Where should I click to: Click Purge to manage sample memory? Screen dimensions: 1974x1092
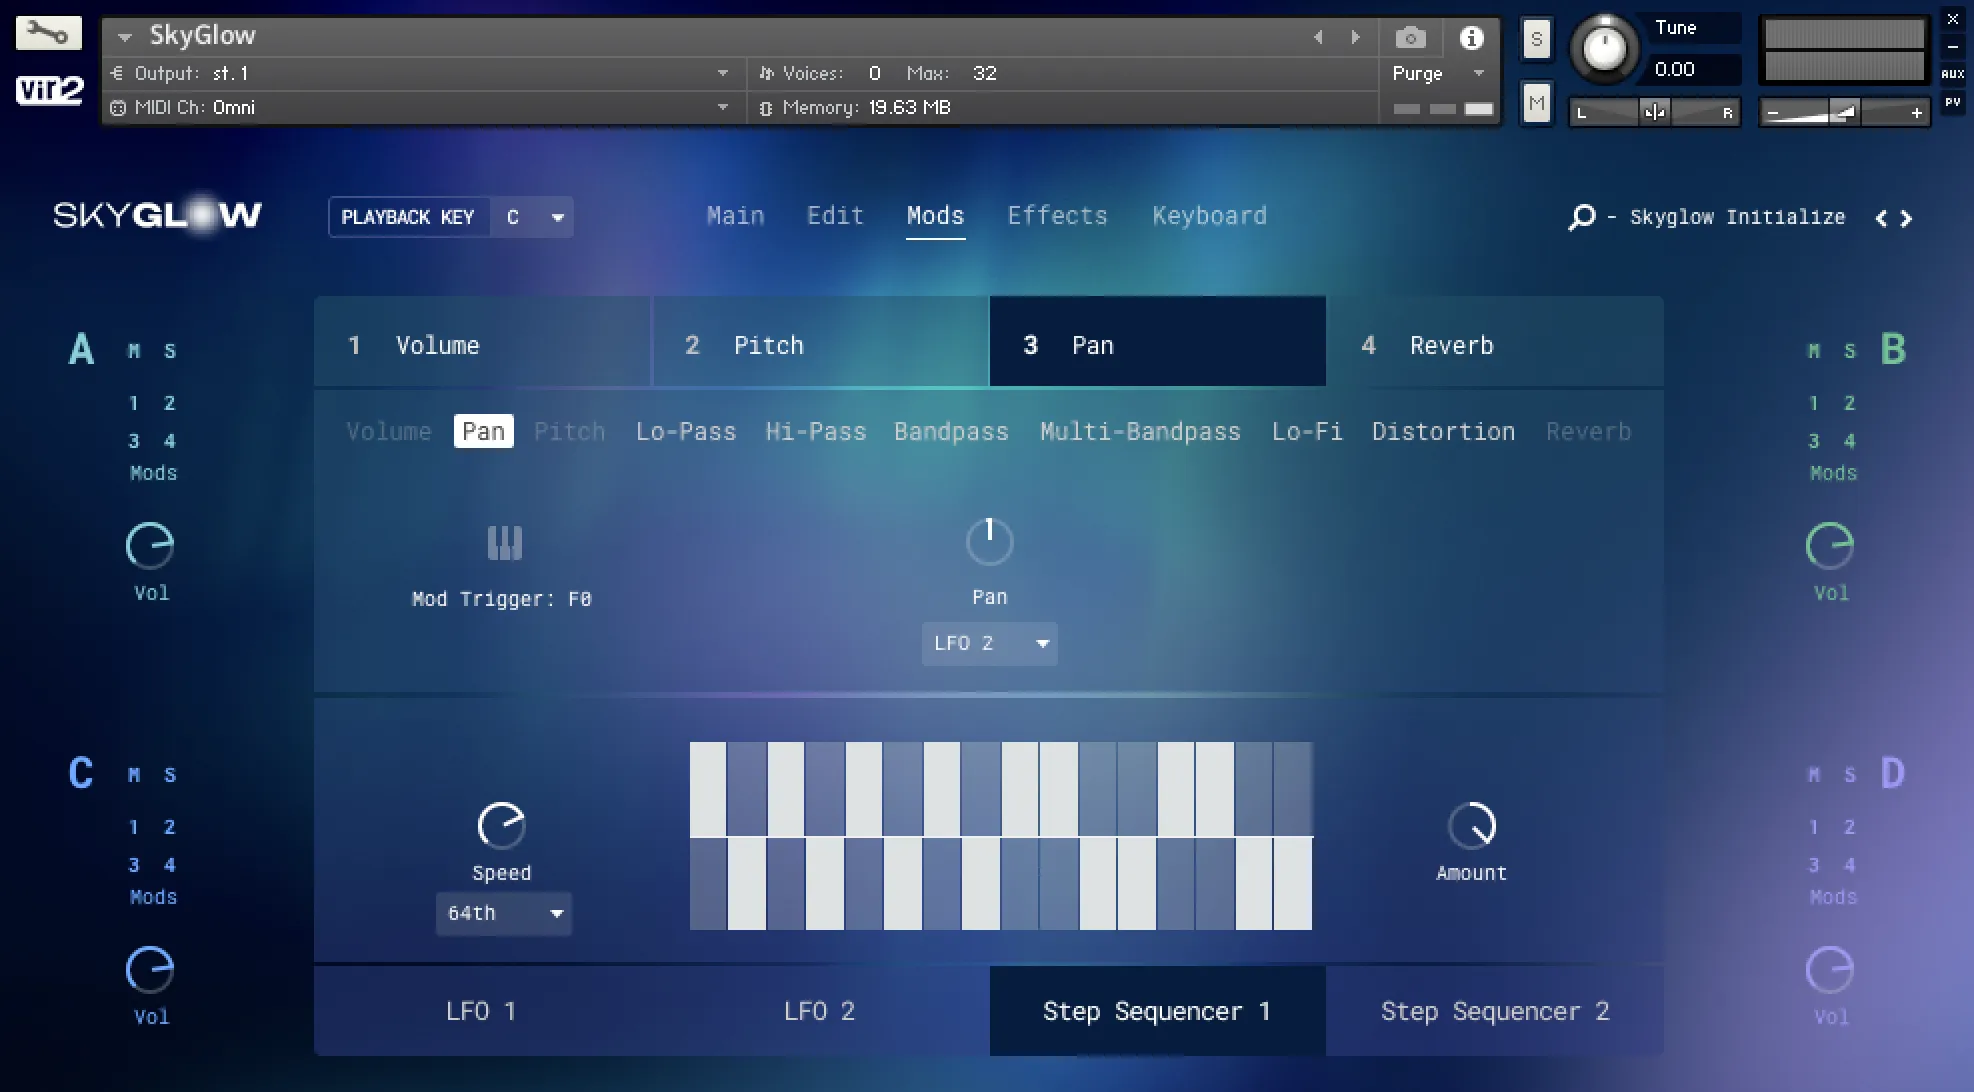[1419, 72]
